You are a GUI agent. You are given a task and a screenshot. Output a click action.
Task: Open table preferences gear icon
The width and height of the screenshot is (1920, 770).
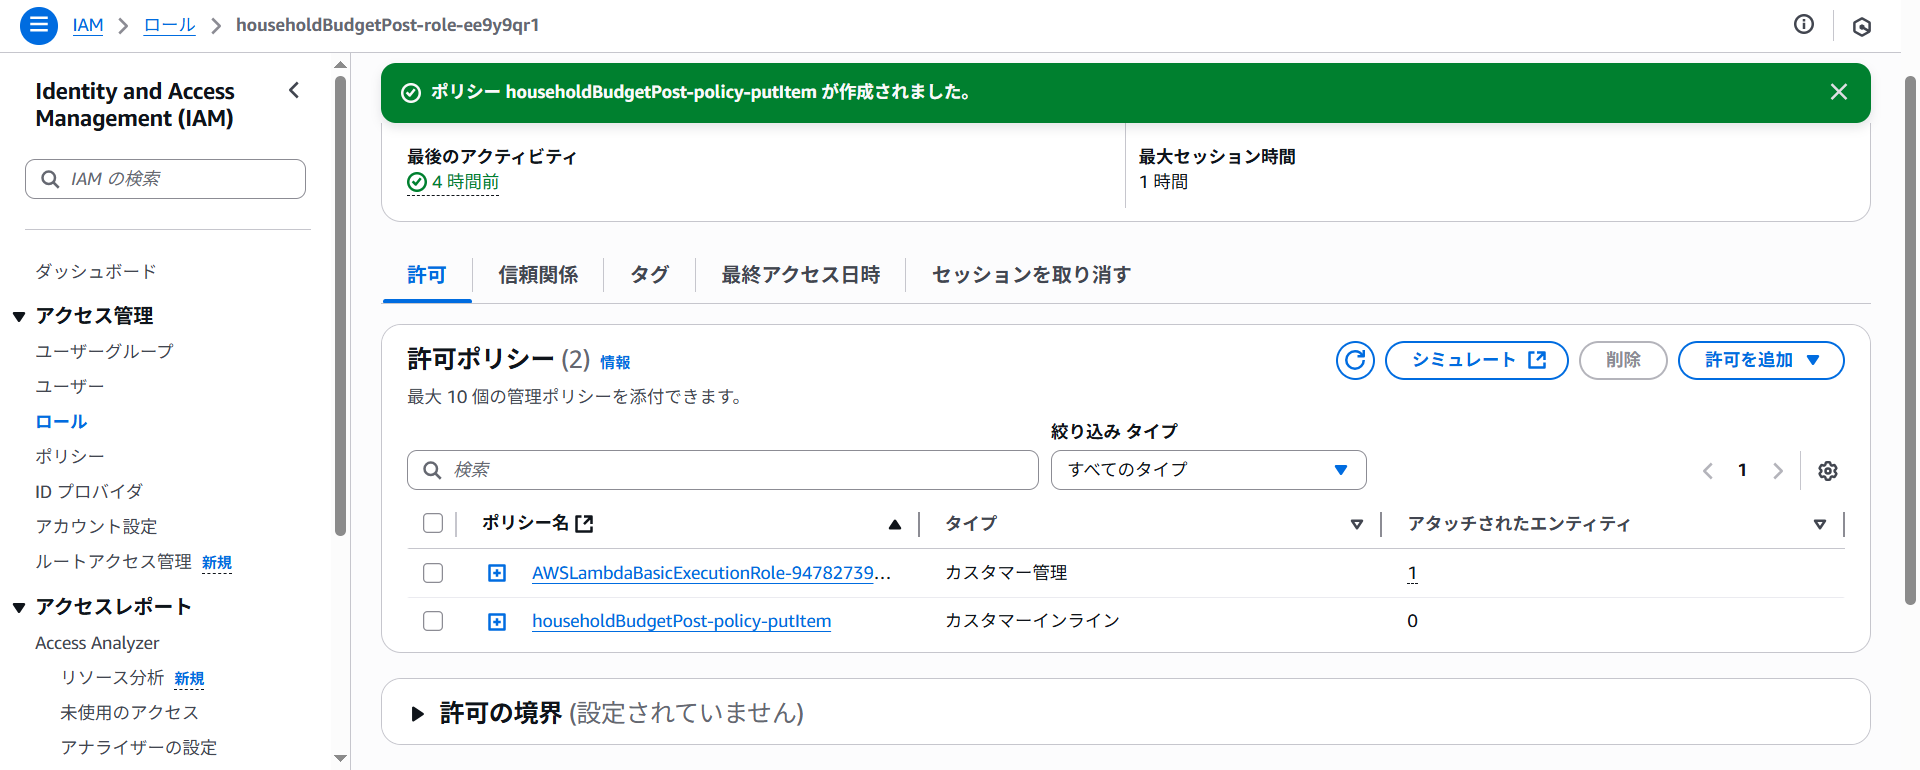click(x=1827, y=471)
